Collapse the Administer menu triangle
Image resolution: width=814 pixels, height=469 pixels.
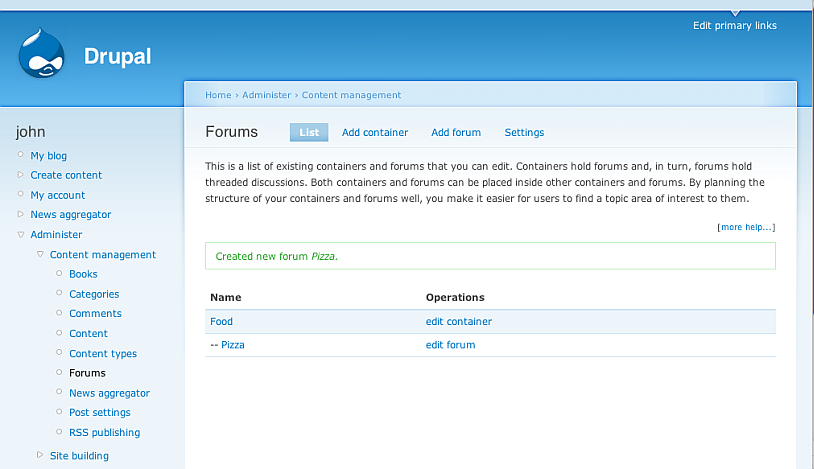pos(20,235)
